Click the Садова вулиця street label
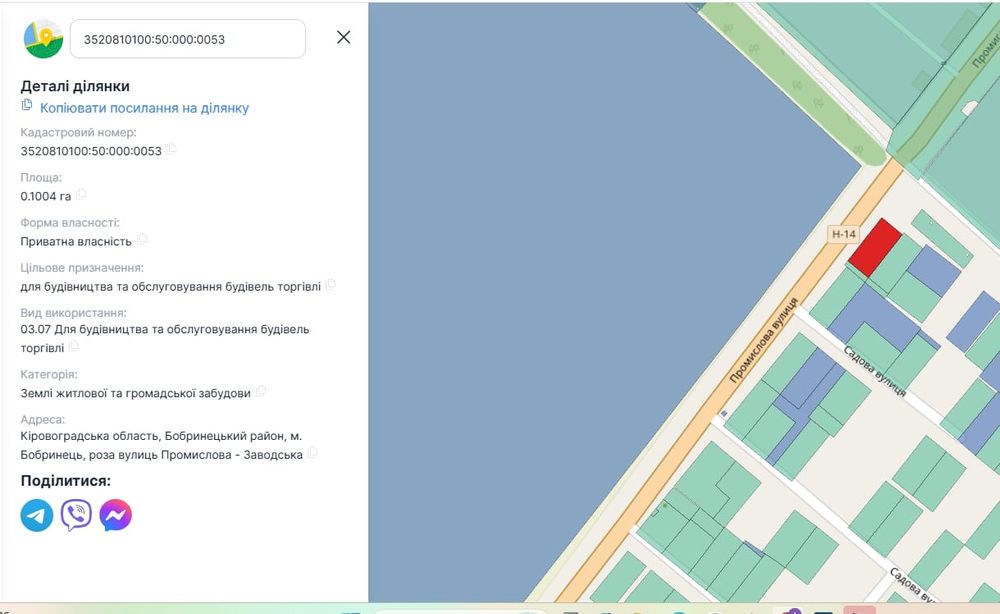The height and width of the screenshot is (614, 1000). [x=874, y=370]
